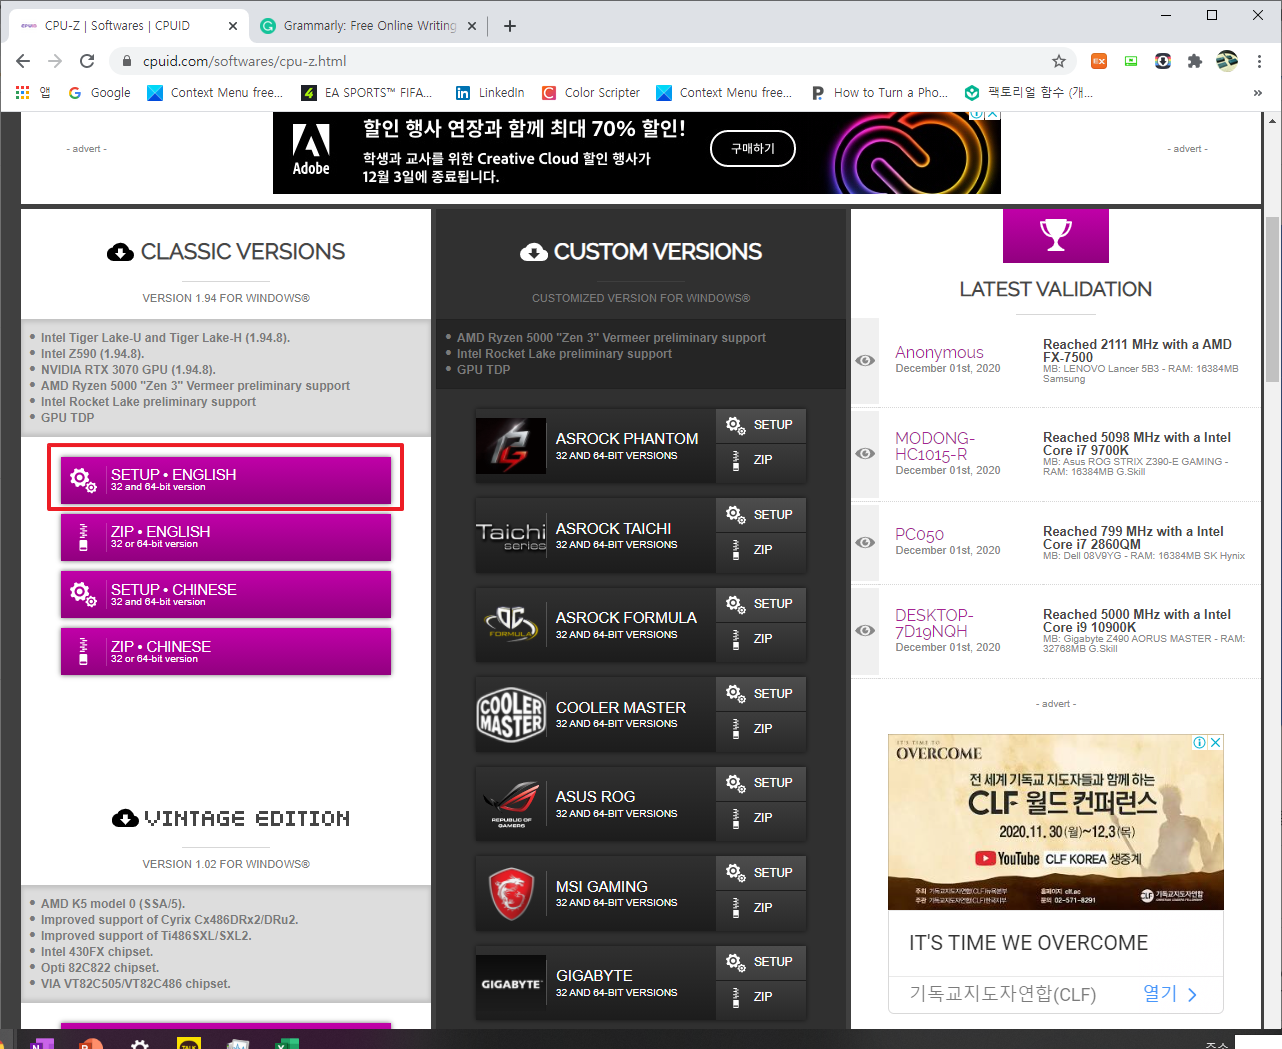Open the first orange extension icon in the toolbar
This screenshot has width=1282, height=1049.
pos(1099,61)
